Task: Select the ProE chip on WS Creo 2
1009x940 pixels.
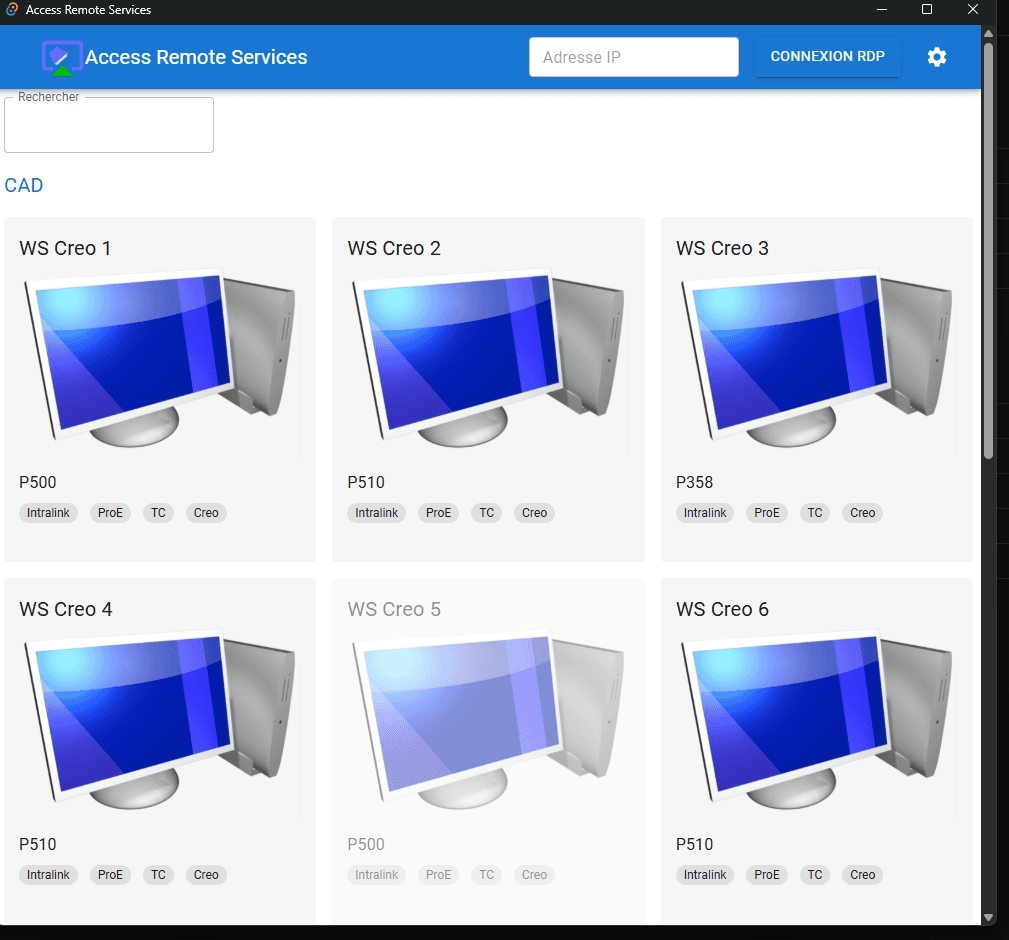Action: click(x=438, y=513)
